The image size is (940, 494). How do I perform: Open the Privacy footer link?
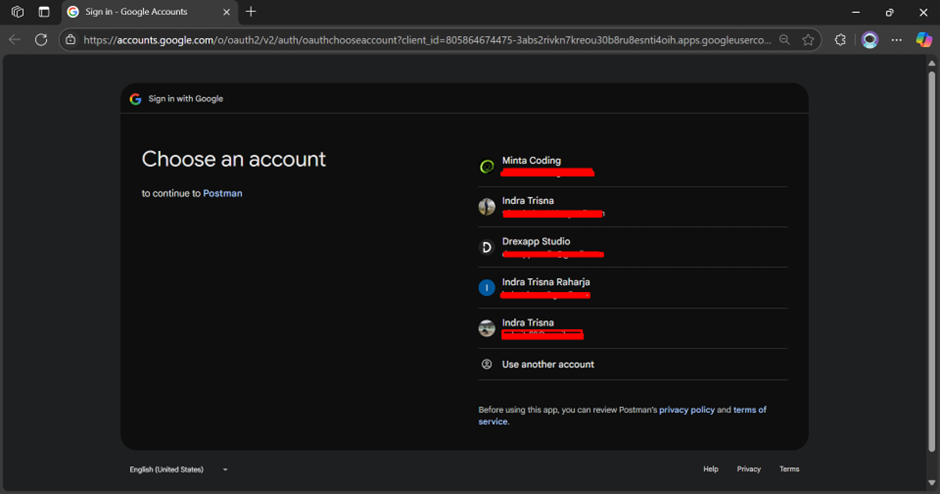tap(749, 469)
